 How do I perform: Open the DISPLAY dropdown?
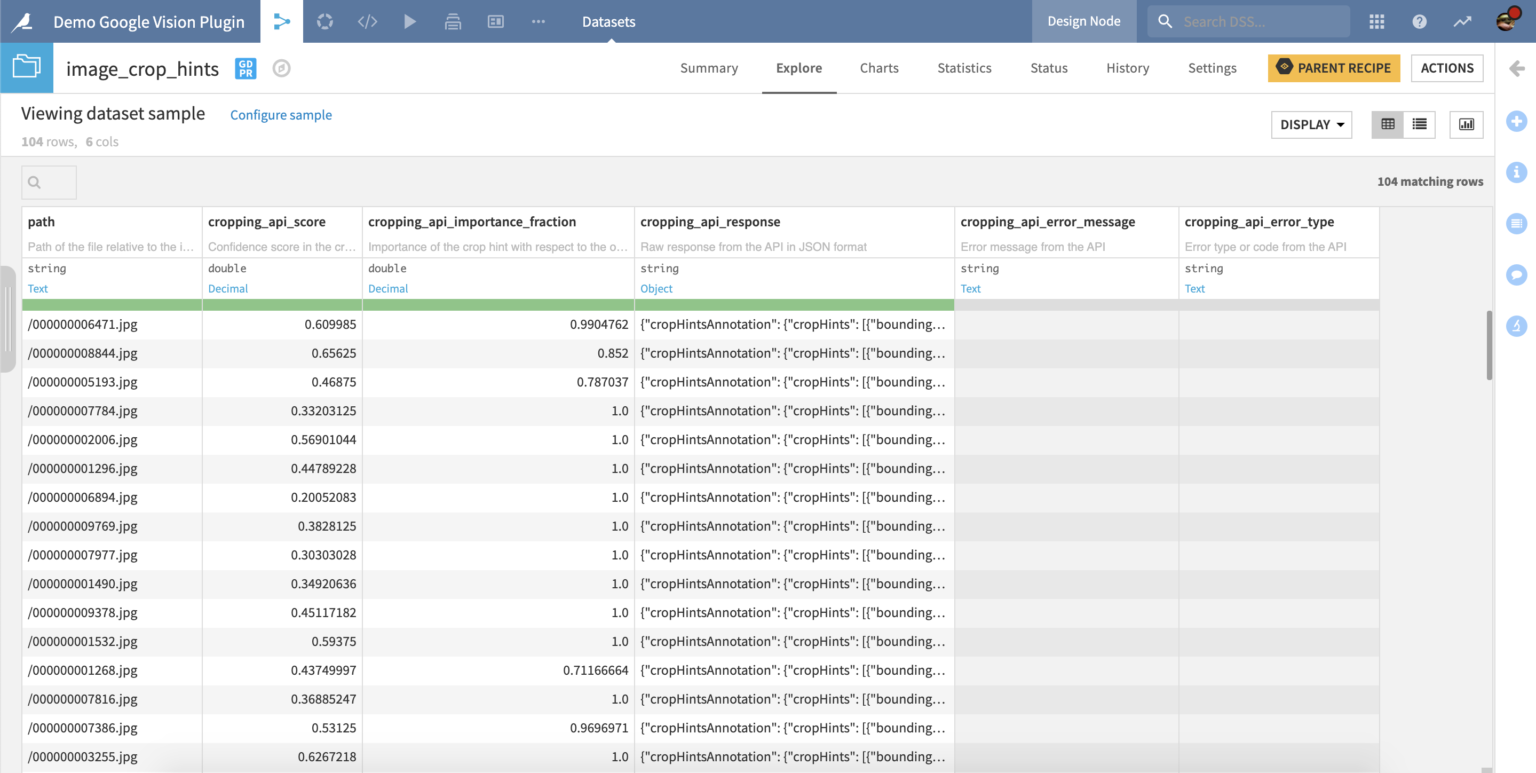point(1311,124)
